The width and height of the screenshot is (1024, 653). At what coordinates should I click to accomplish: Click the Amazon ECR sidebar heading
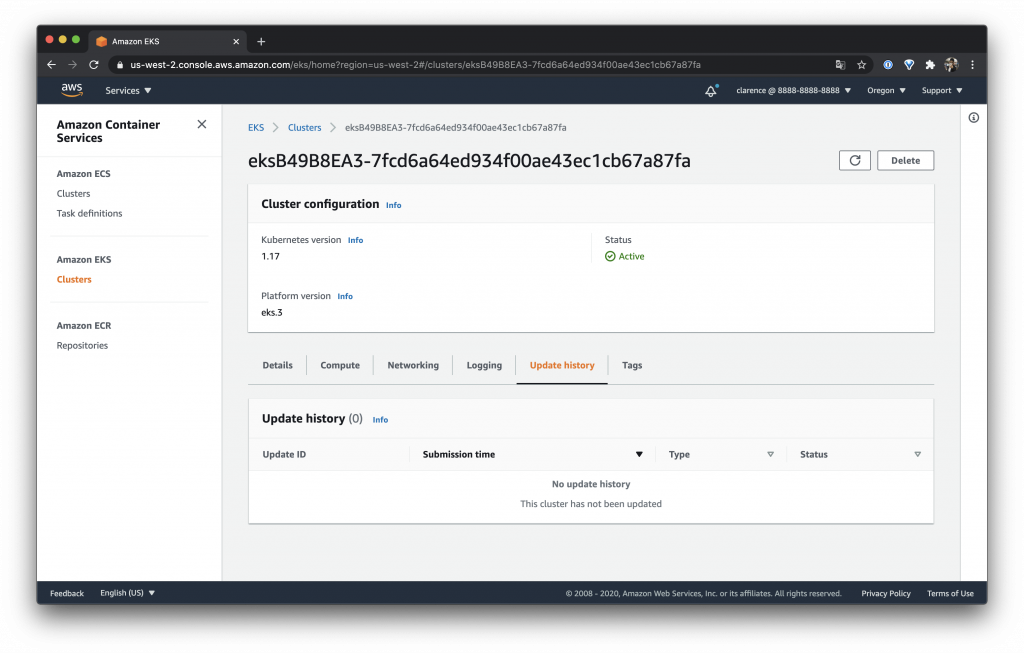click(x=84, y=325)
